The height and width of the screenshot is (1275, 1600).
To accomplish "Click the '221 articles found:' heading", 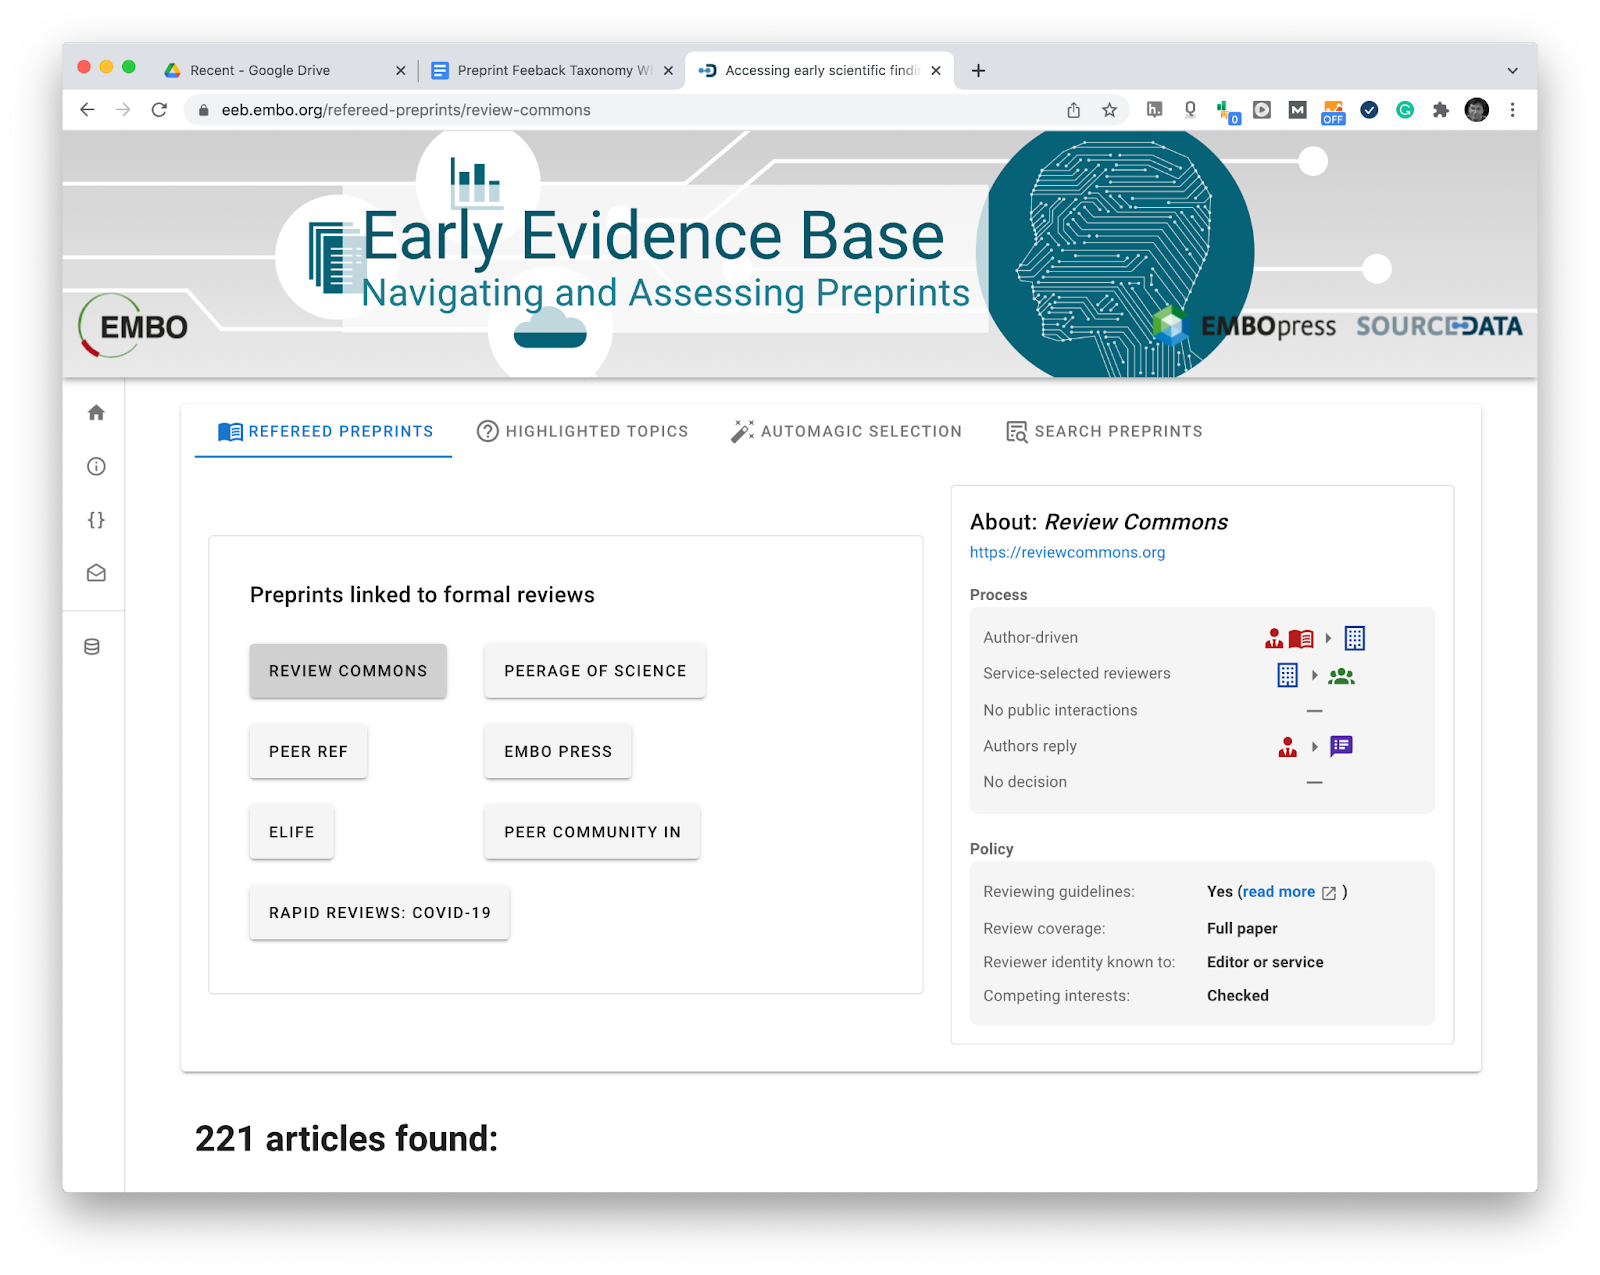I will [x=346, y=1139].
